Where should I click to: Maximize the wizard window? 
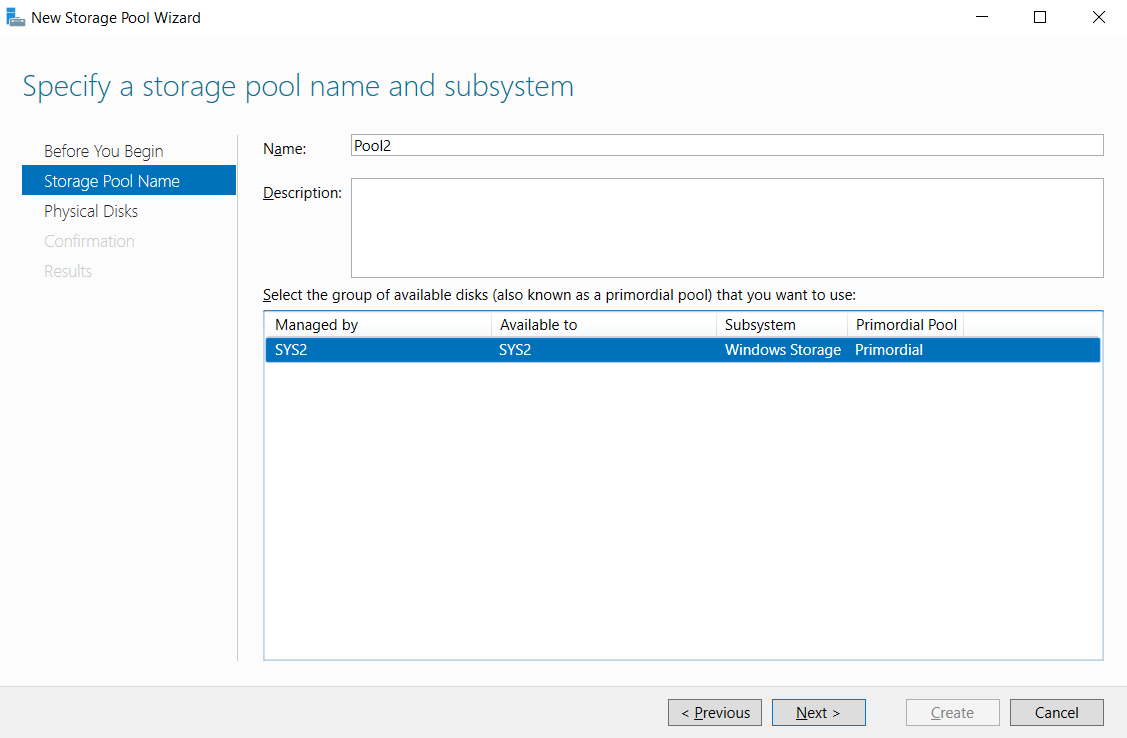[x=1040, y=17]
